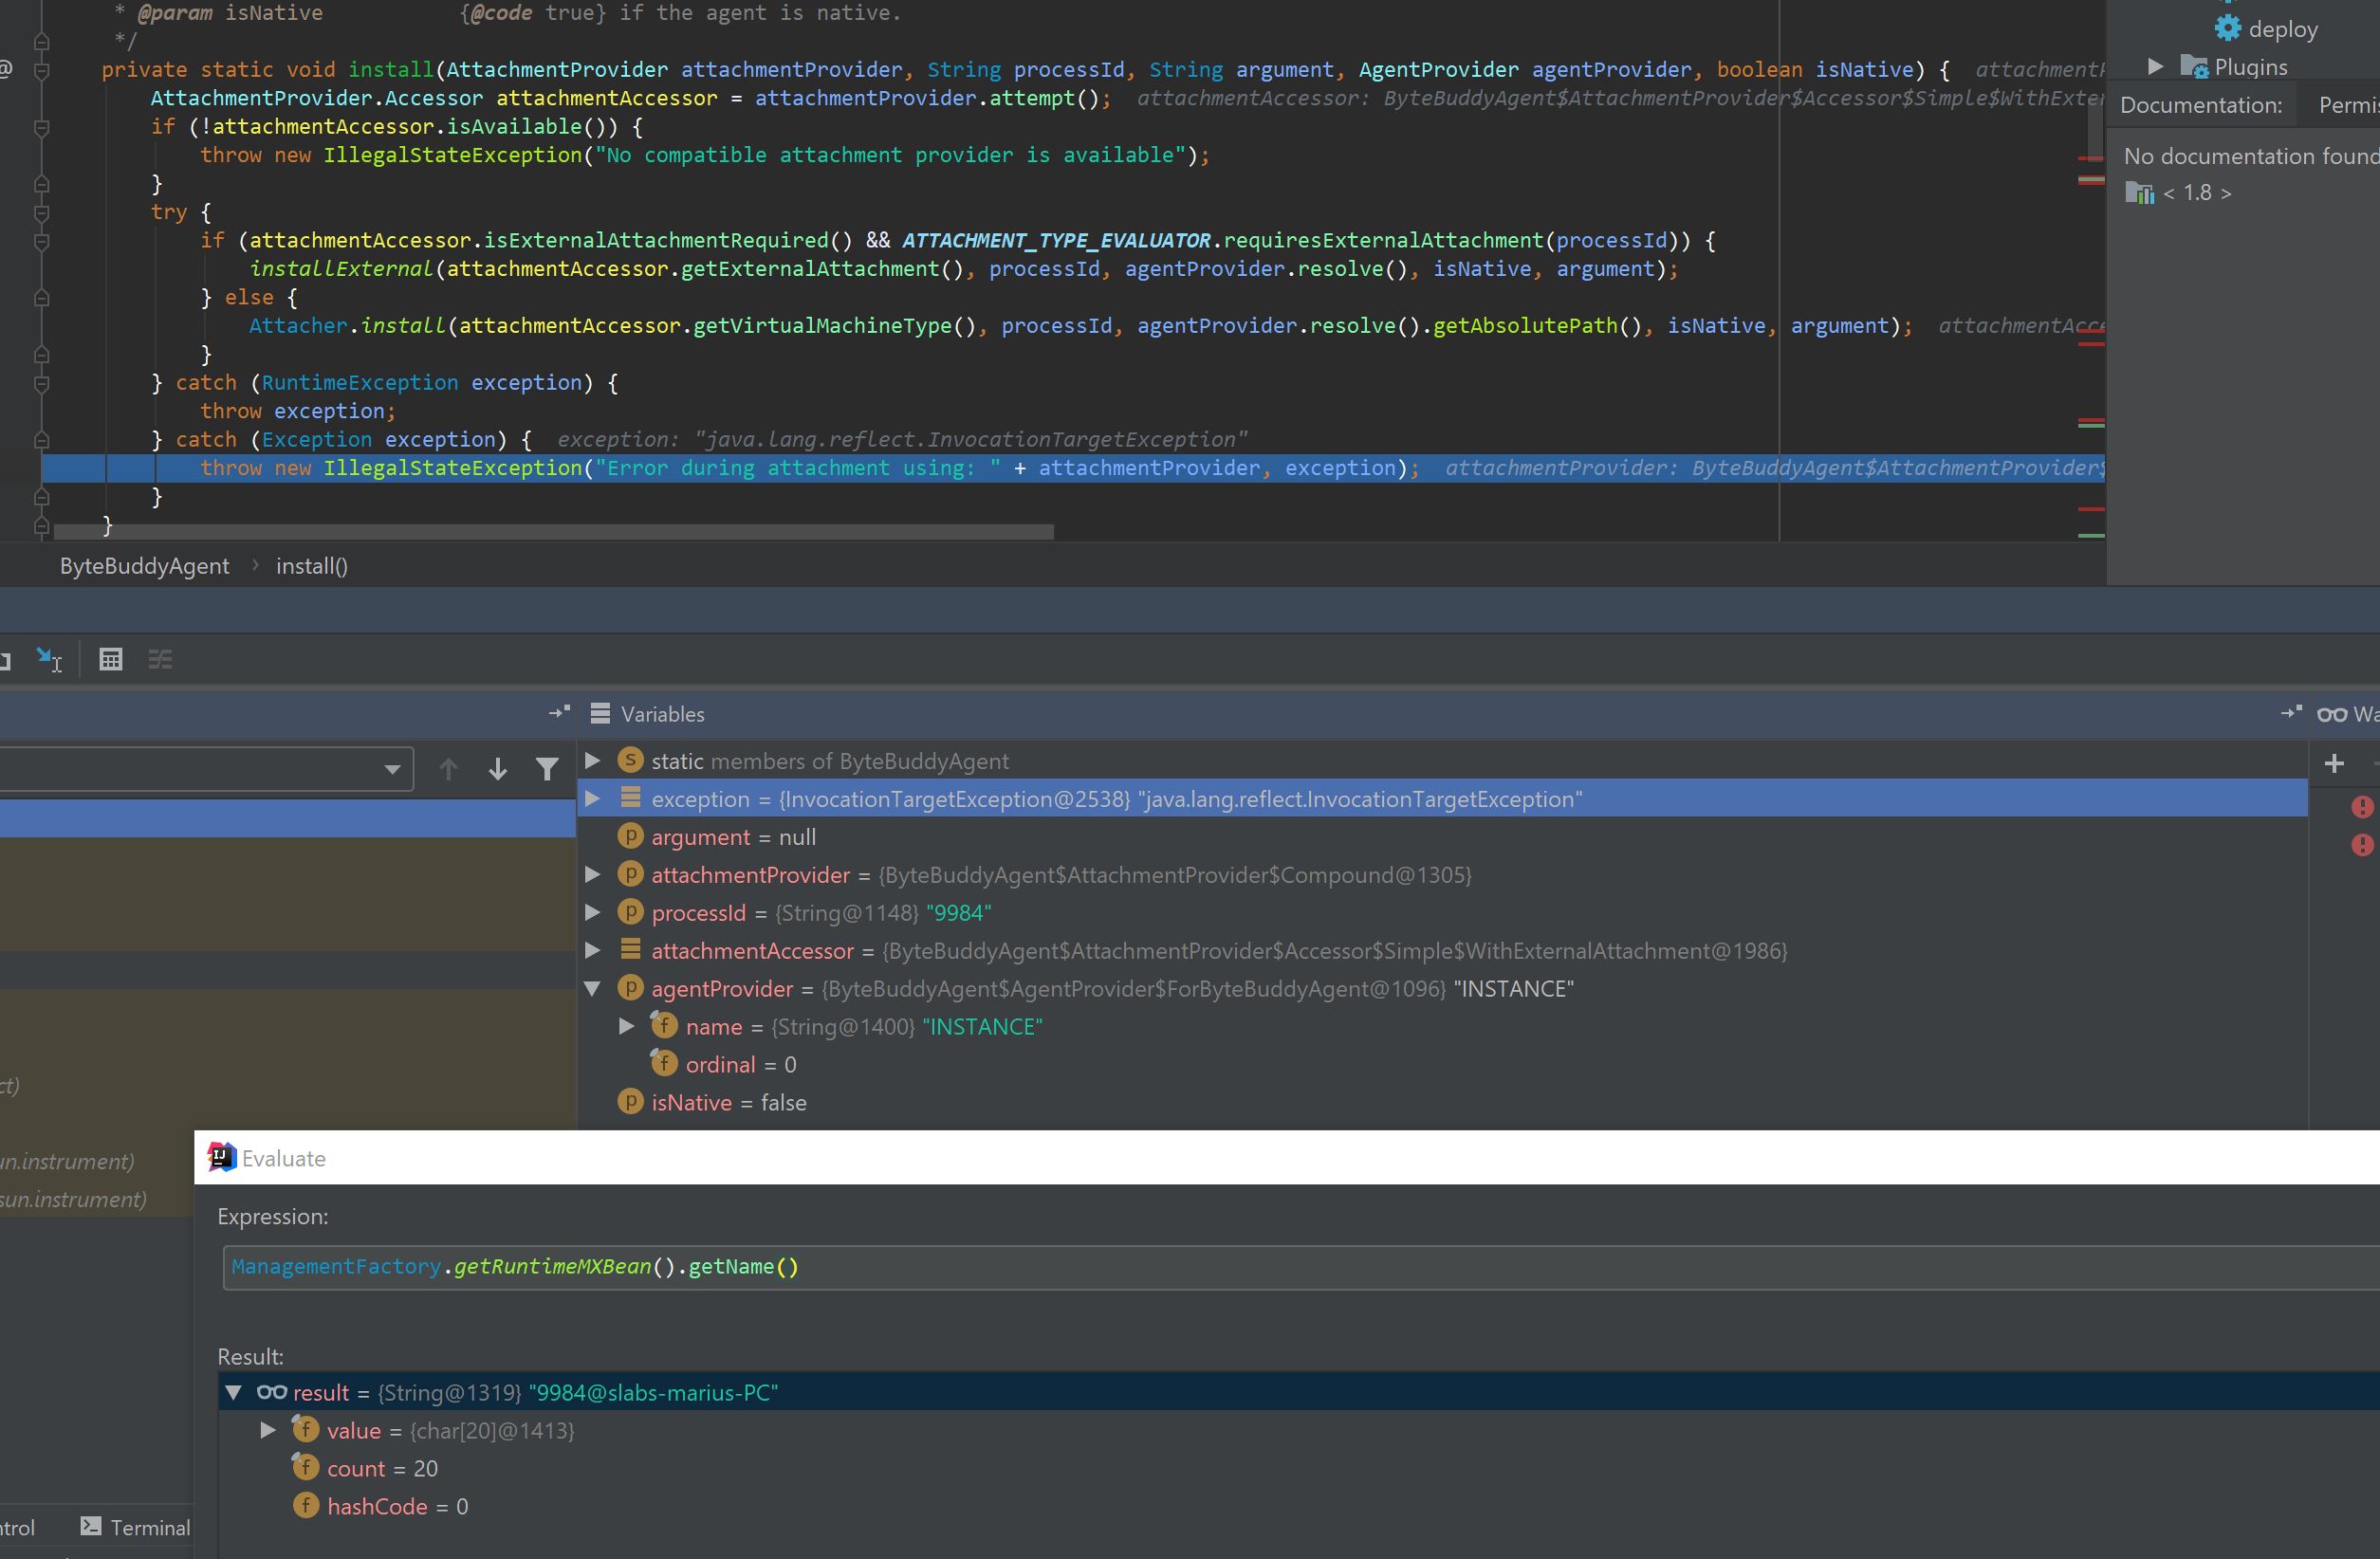2380x1559 pixels.
Task: Click the filter icon in the Variables toolbar
Action: [548, 768]
